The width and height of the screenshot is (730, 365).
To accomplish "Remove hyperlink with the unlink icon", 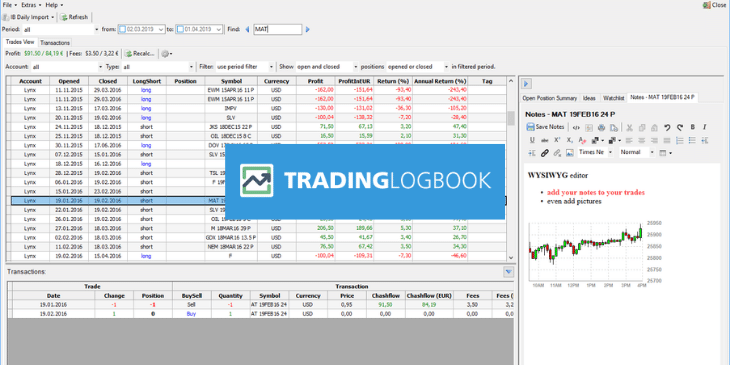I will pos(557,152).
